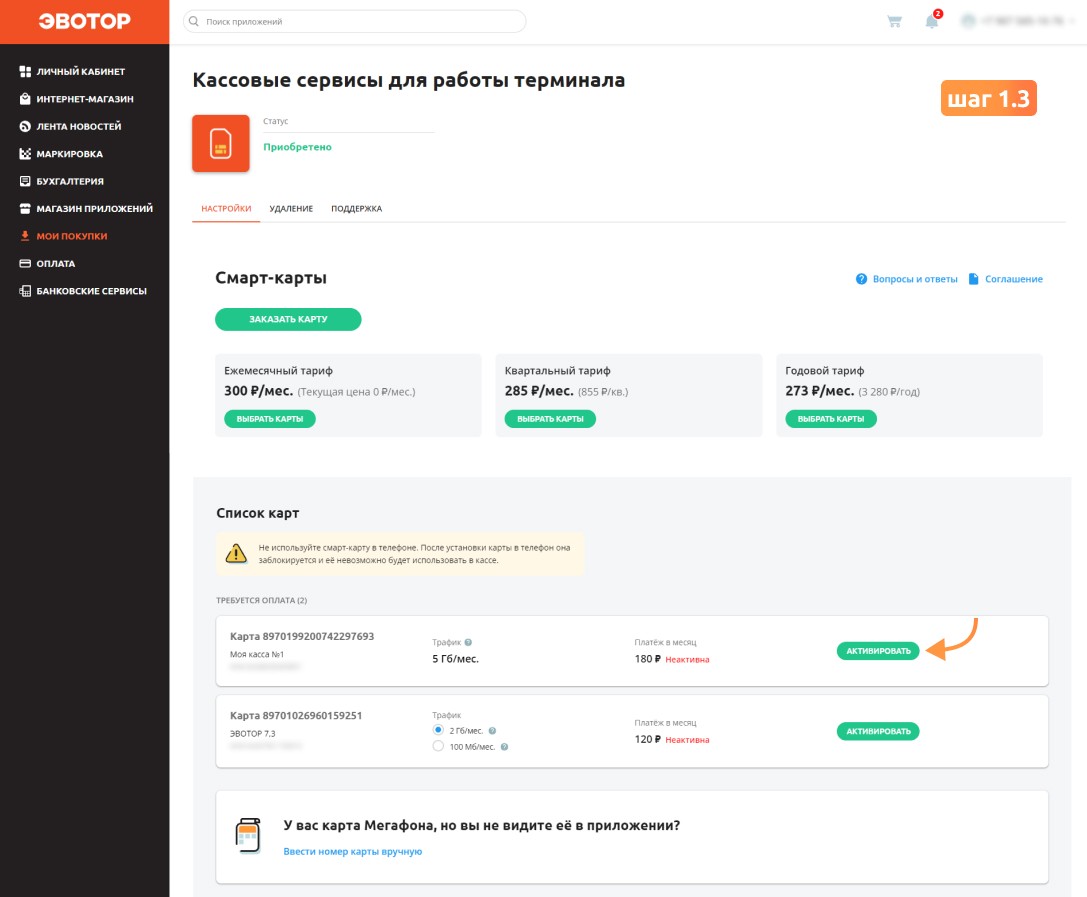
Task: Select the 100 Мб/мес. traffic option
Action: click(438, 747)
